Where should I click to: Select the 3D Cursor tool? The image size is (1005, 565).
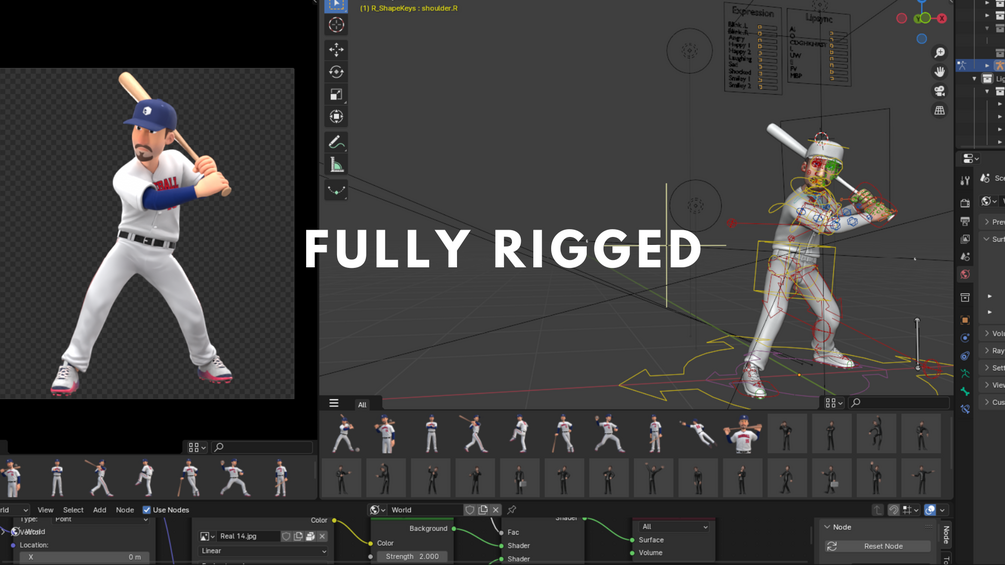click(336, 25)
